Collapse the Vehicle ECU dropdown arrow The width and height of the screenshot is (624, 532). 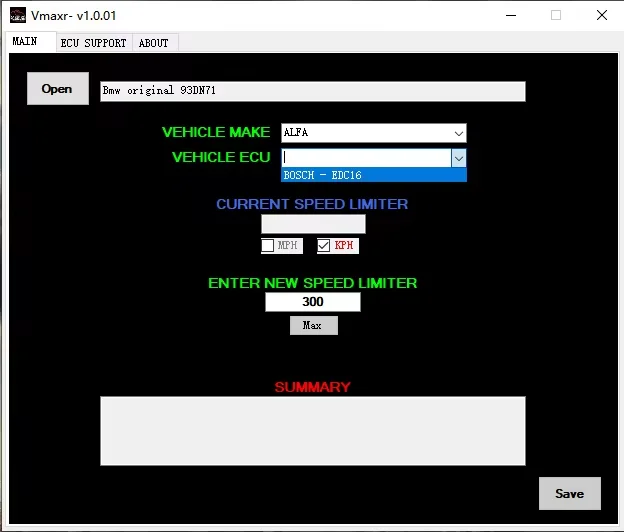(458, 158)
